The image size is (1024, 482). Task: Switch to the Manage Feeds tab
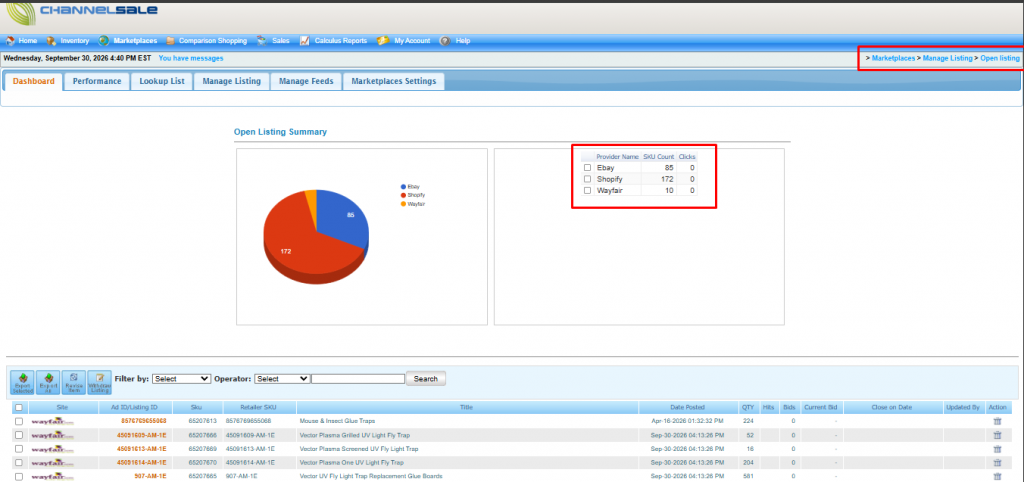tap(306, 82)
